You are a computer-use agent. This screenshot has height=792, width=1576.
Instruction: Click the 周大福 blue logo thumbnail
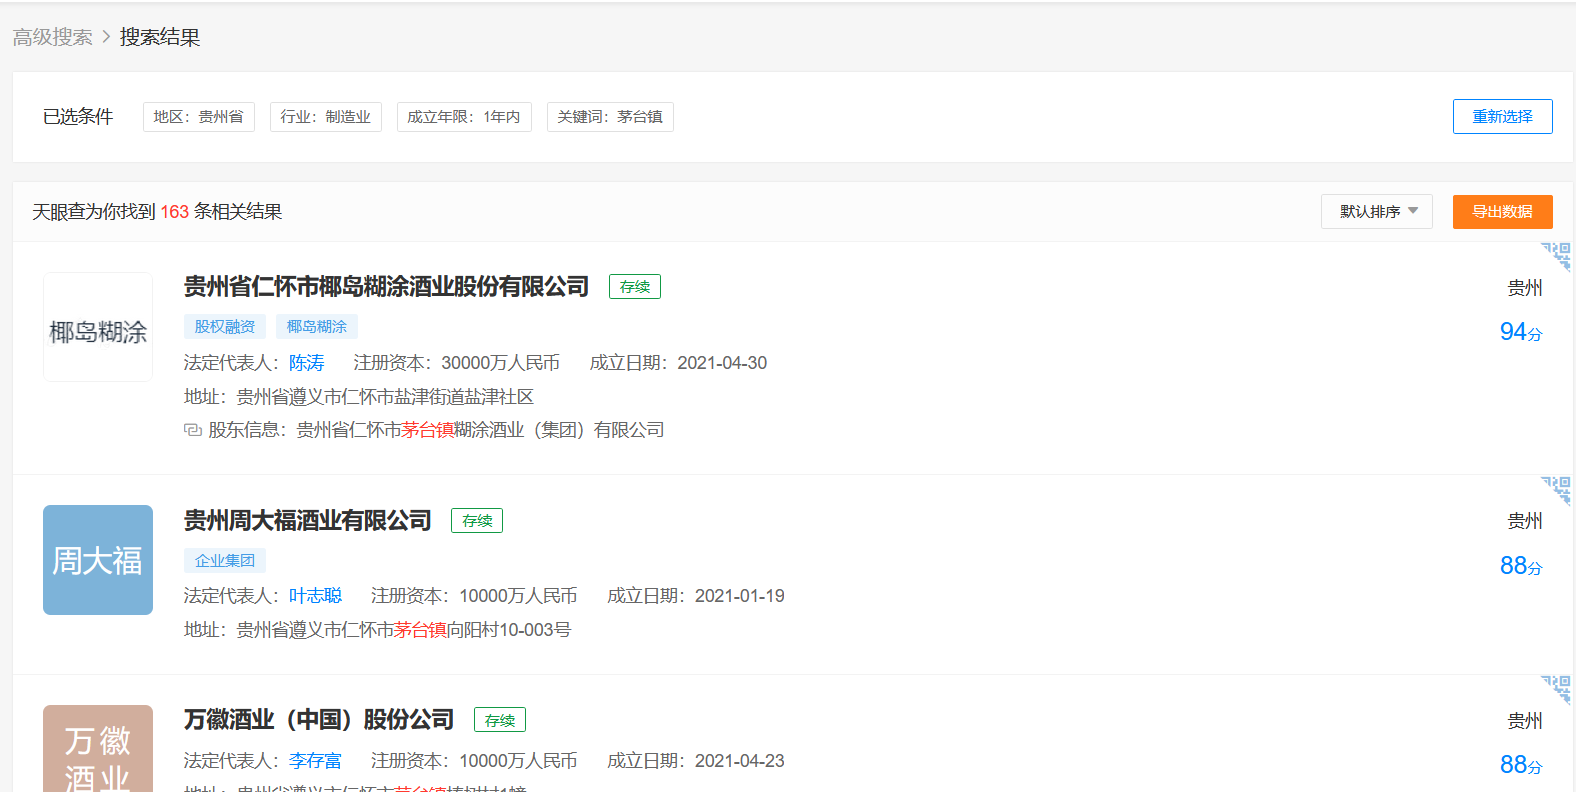coord(98,560)
